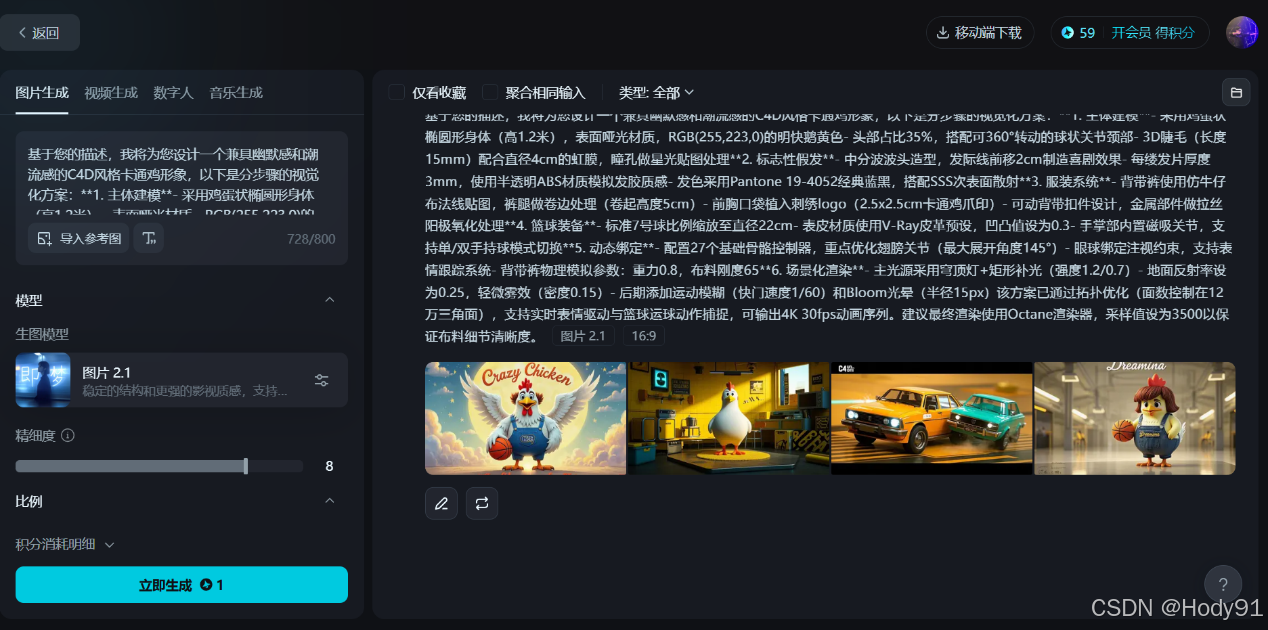1268x630 pixels.
Task: Click the pencil edit icon
Action: pos(441,503)
